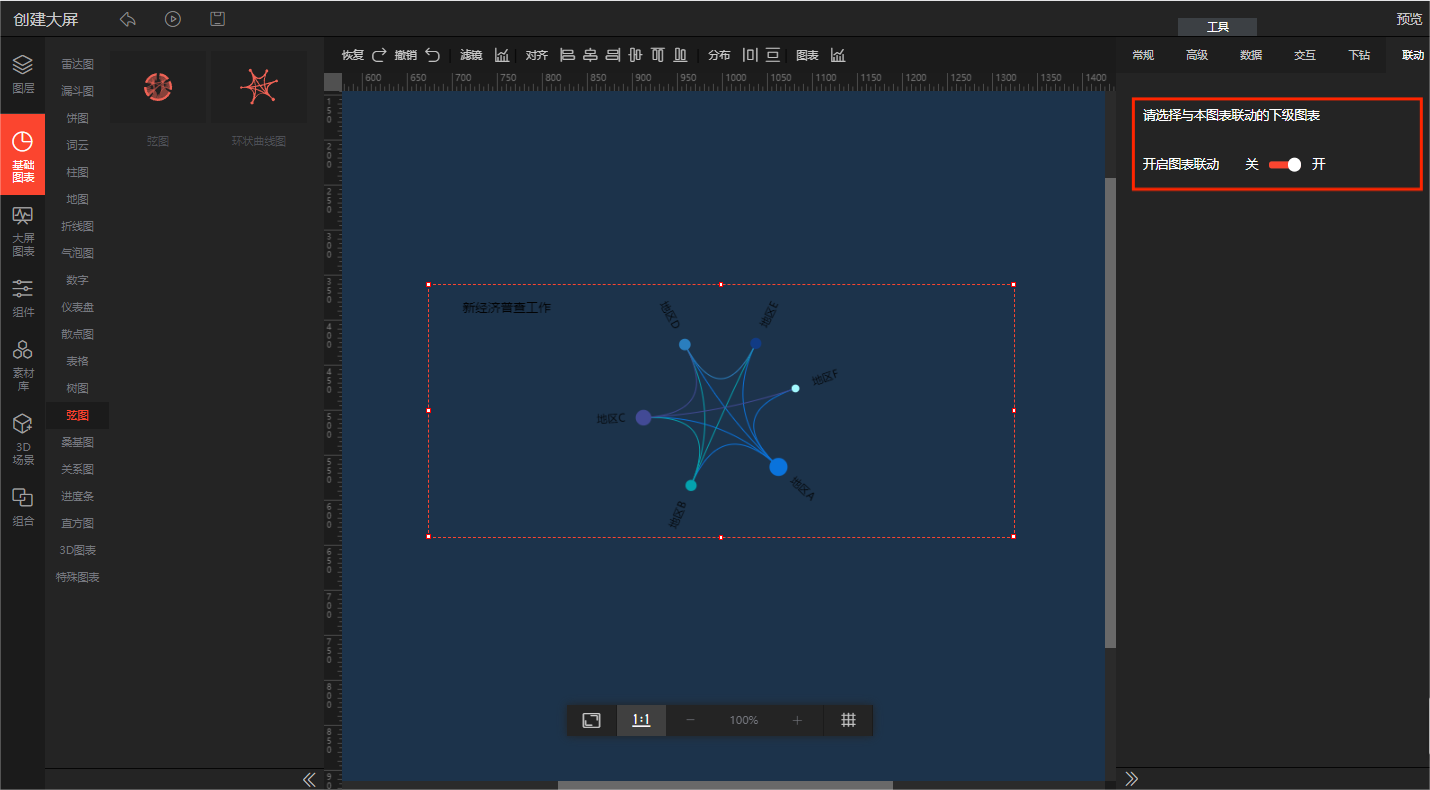Align vertical middle icon in toolbar

click(635, 55)
